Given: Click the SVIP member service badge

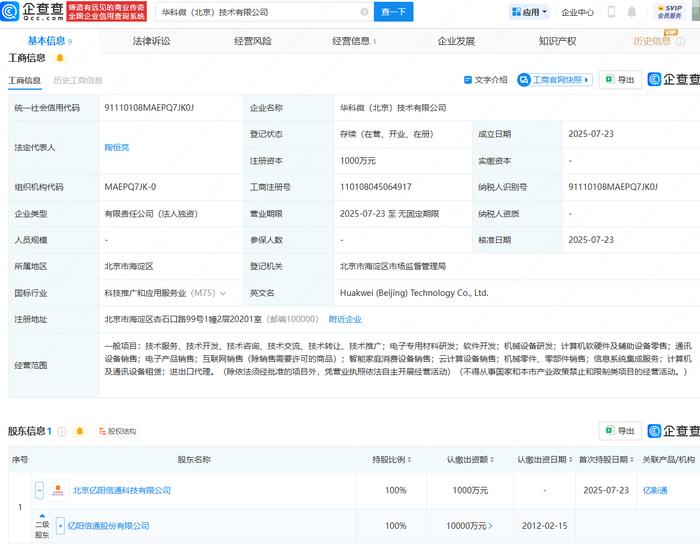Looking at the screenshot, I should point(669,12).
